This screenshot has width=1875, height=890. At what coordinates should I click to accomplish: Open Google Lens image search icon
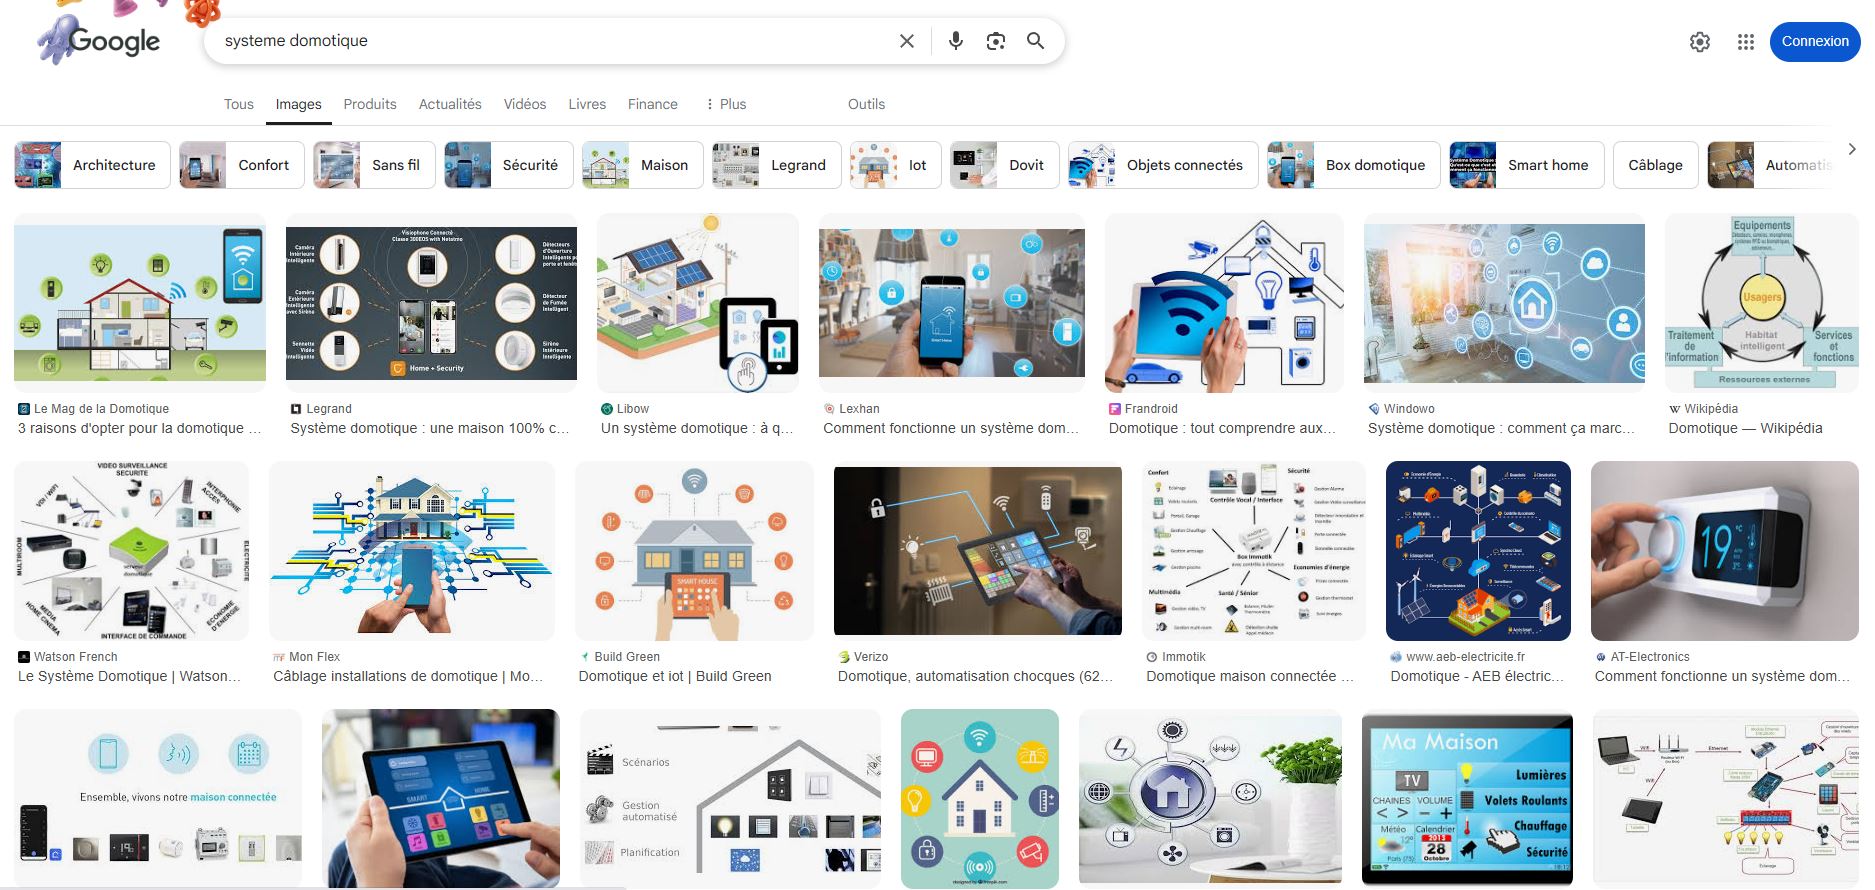tap(995, 41)
